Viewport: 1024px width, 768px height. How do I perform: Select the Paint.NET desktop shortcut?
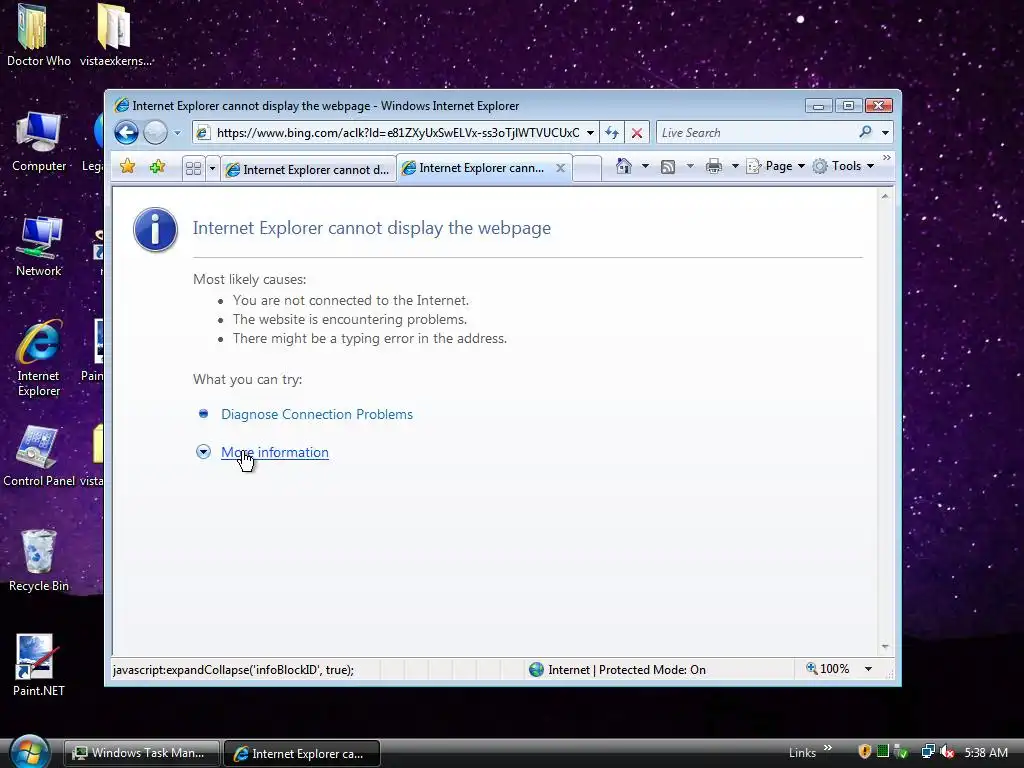coord(39,665)
